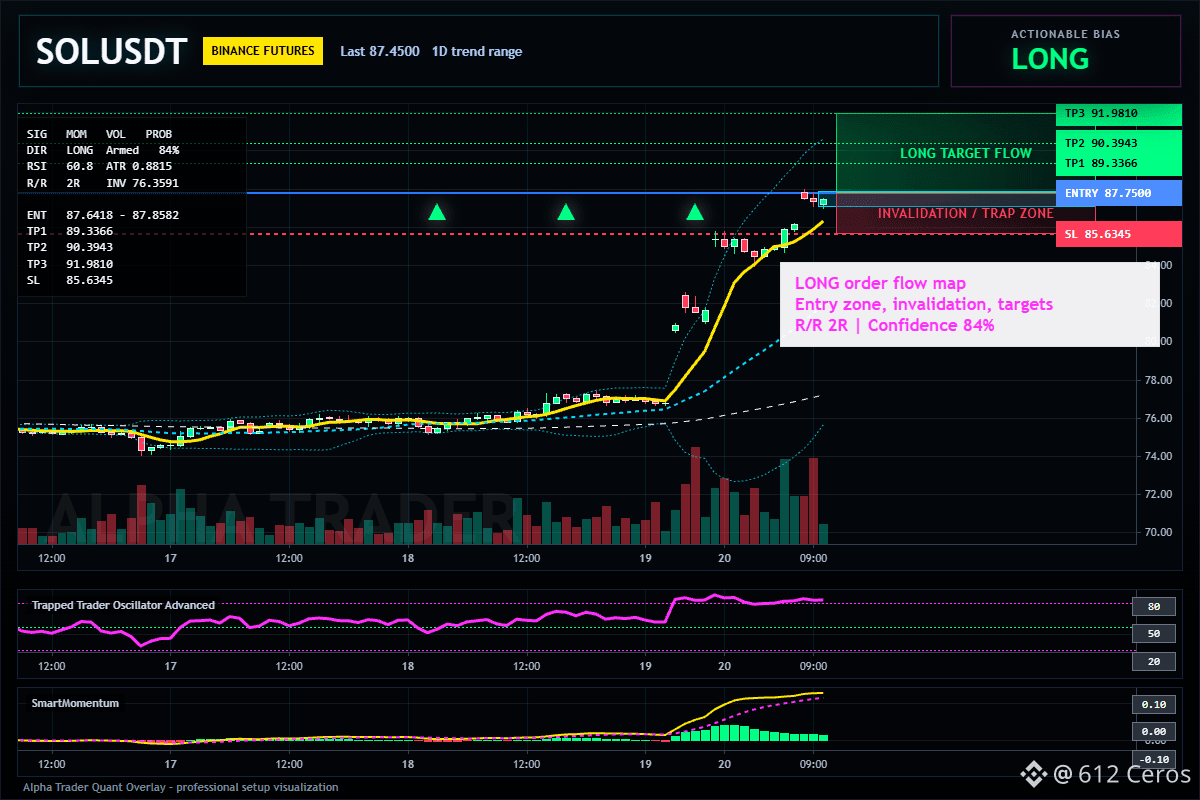1200x800 pixels.
Task: Select the TP3 91.9810 green price tag
Action: (1118, 114)
